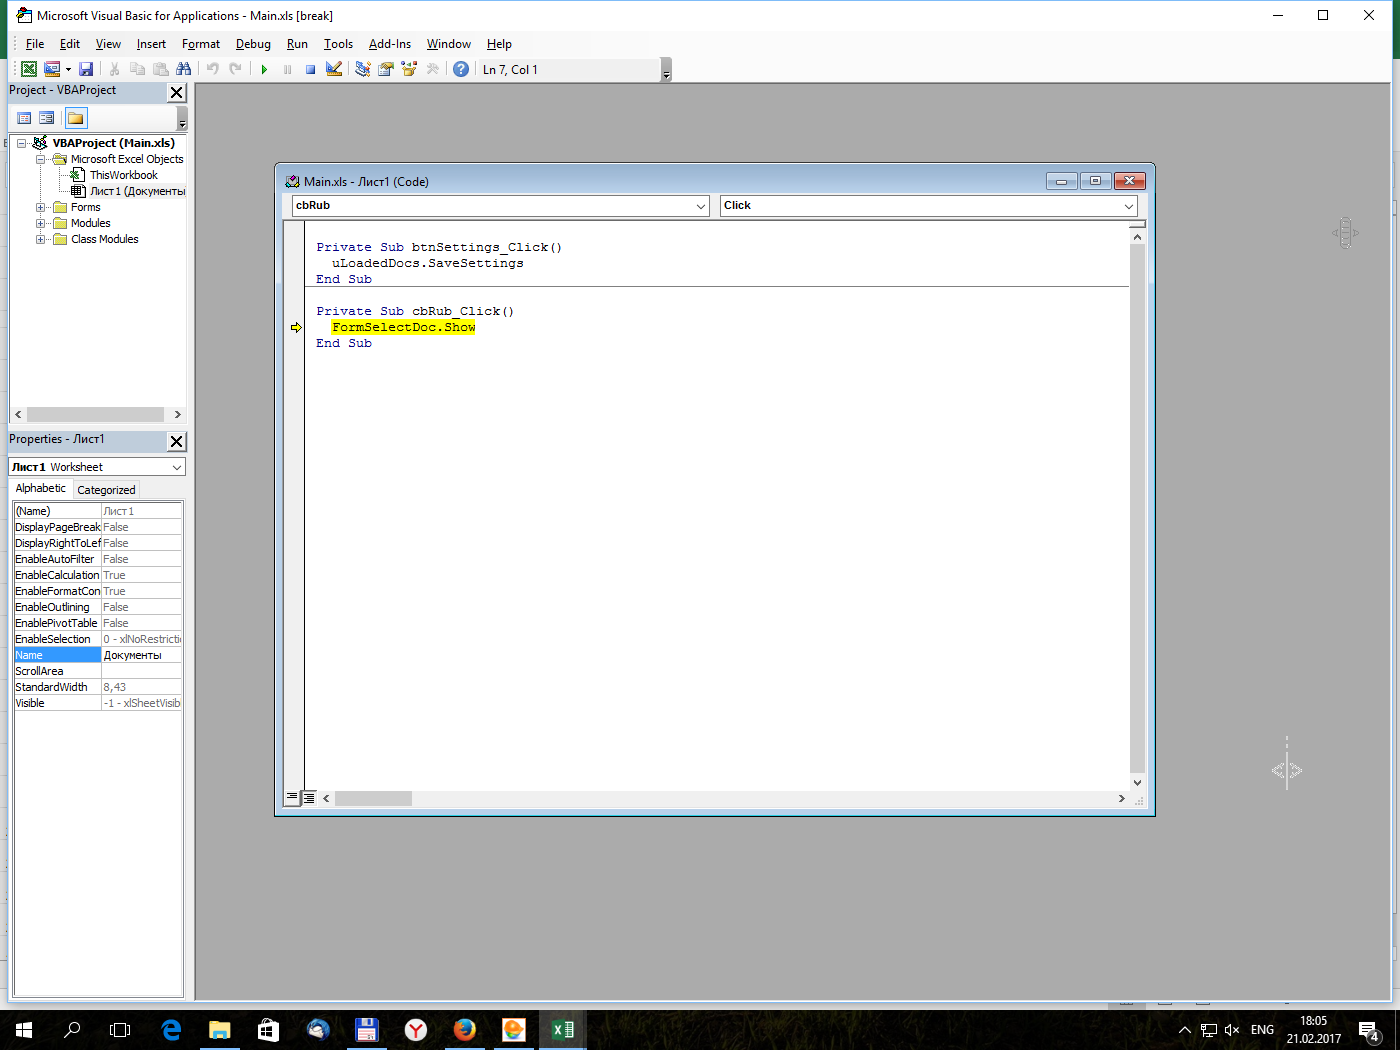
Task: Click the Redo arrow icon
Action: click(x=235, y=69)
